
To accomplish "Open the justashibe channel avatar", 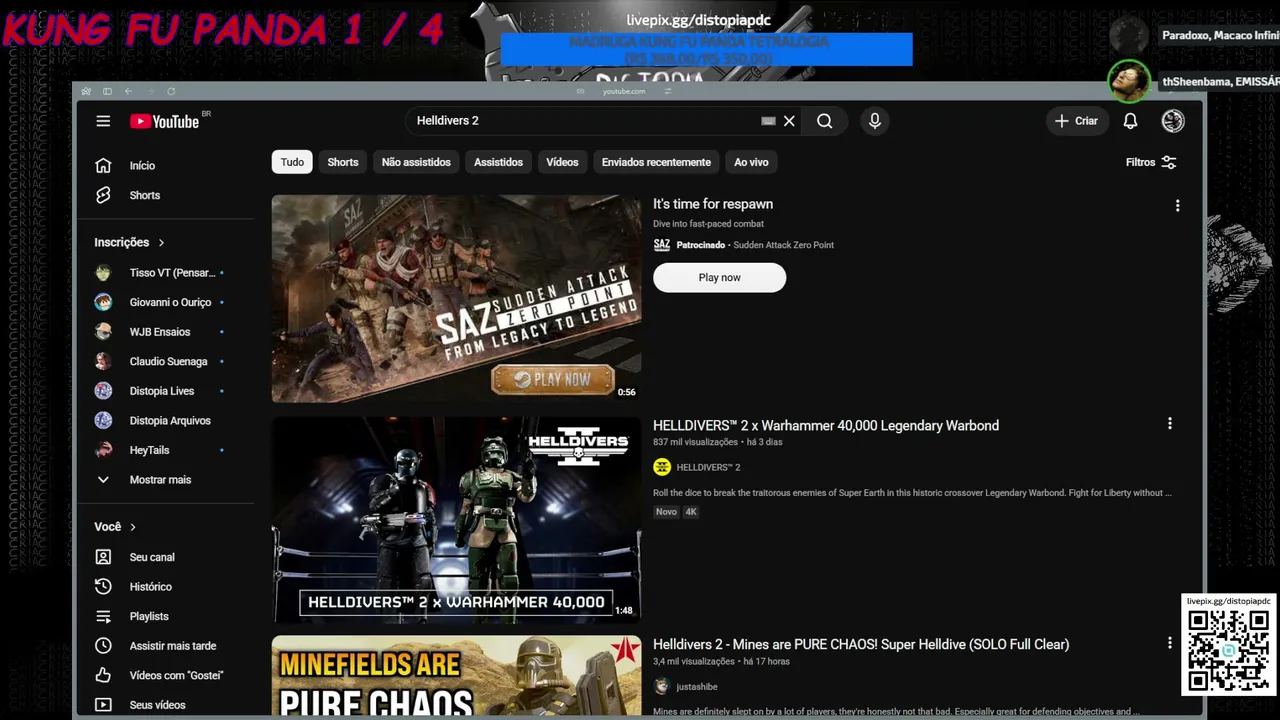I will (x=661, y=687).
